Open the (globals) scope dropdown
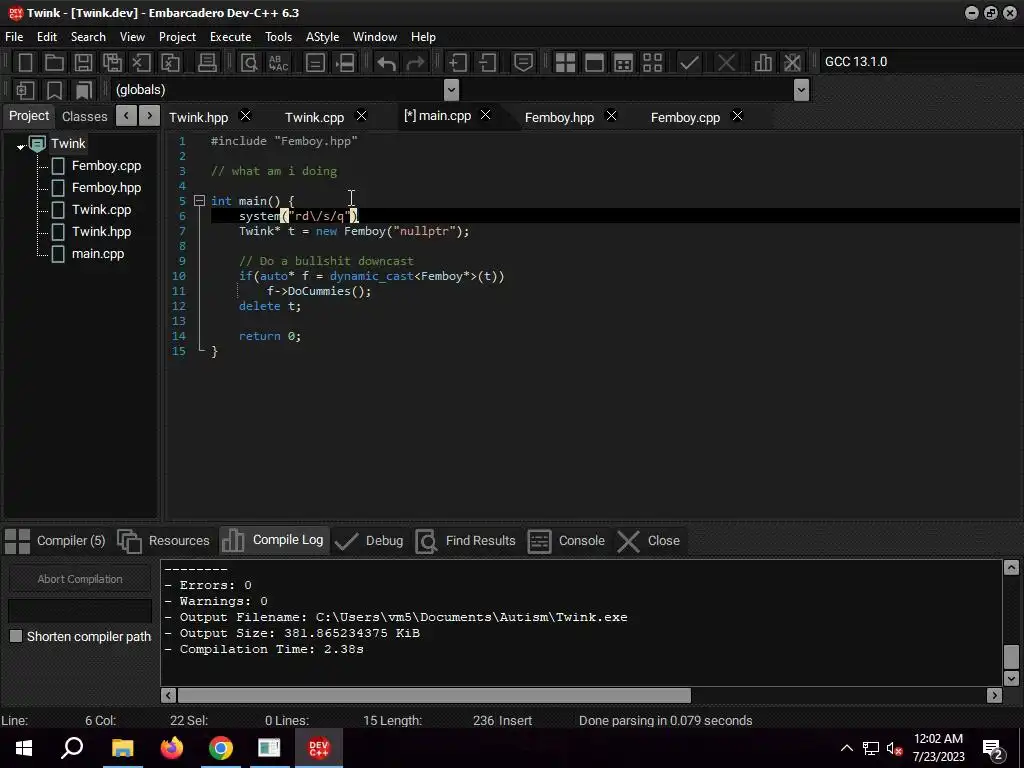Screen dimensions: 1024x768 [451, 90]
